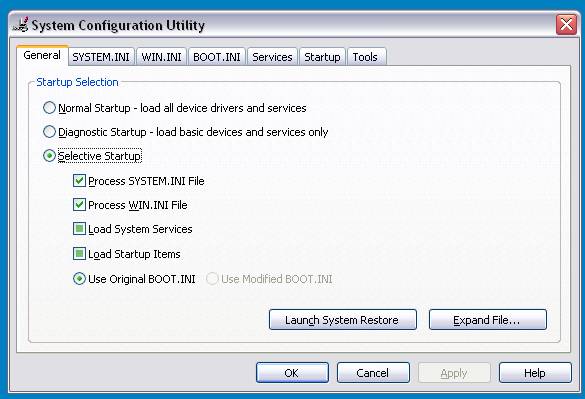The image size is (585, 399).
Task: Open the WIN.INI tab
Action: click(x=162, y=57)
